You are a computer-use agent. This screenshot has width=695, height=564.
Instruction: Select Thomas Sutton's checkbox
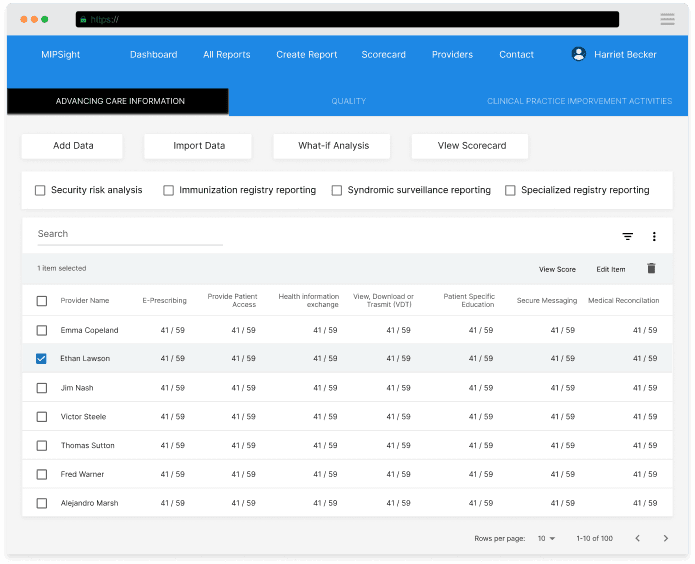42,446
